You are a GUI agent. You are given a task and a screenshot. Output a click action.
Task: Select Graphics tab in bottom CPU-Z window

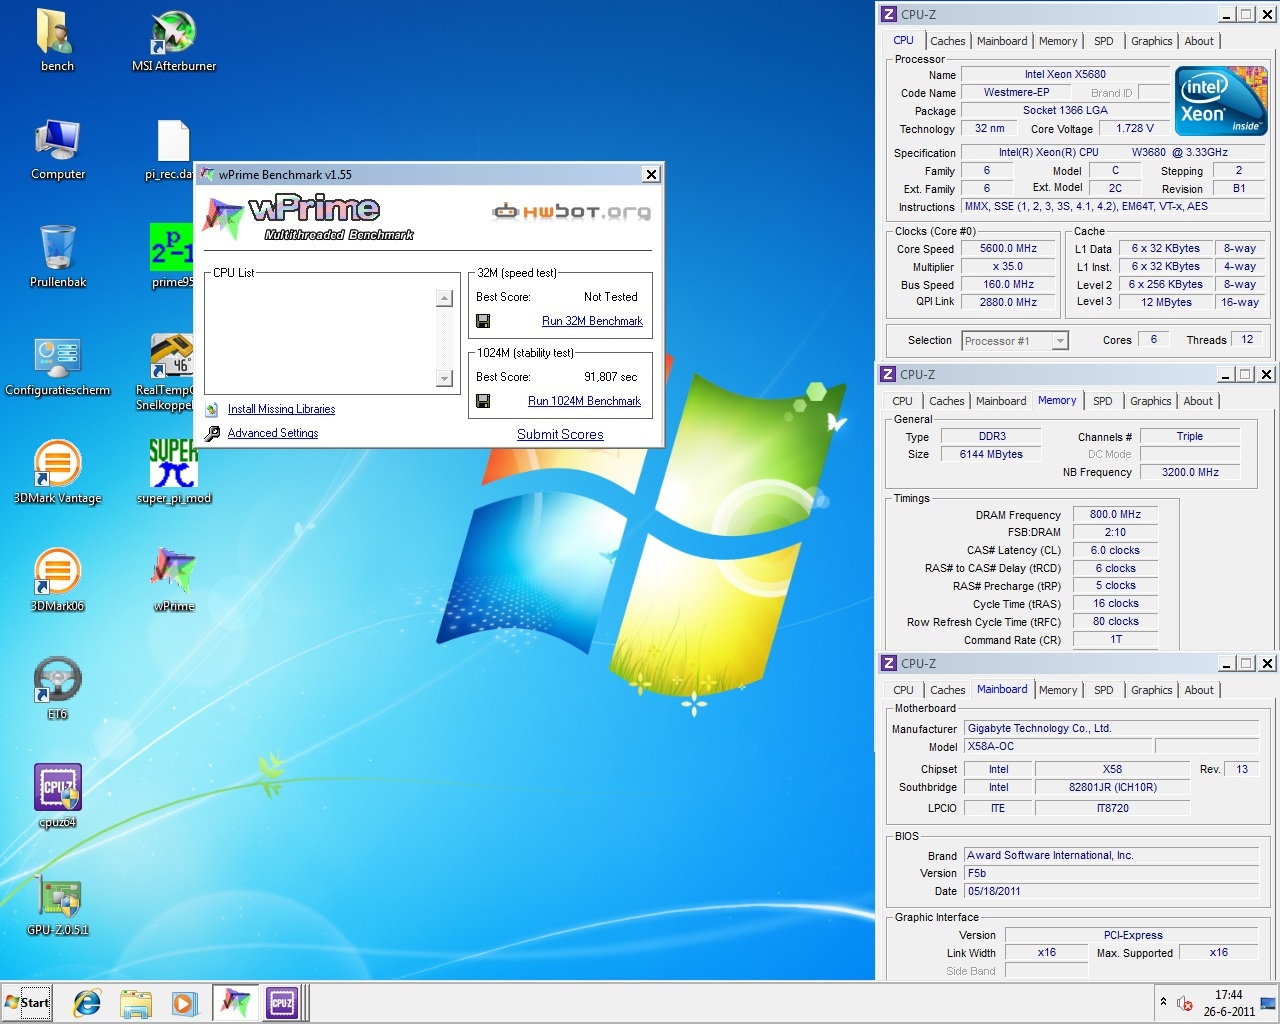[1151, 690]
